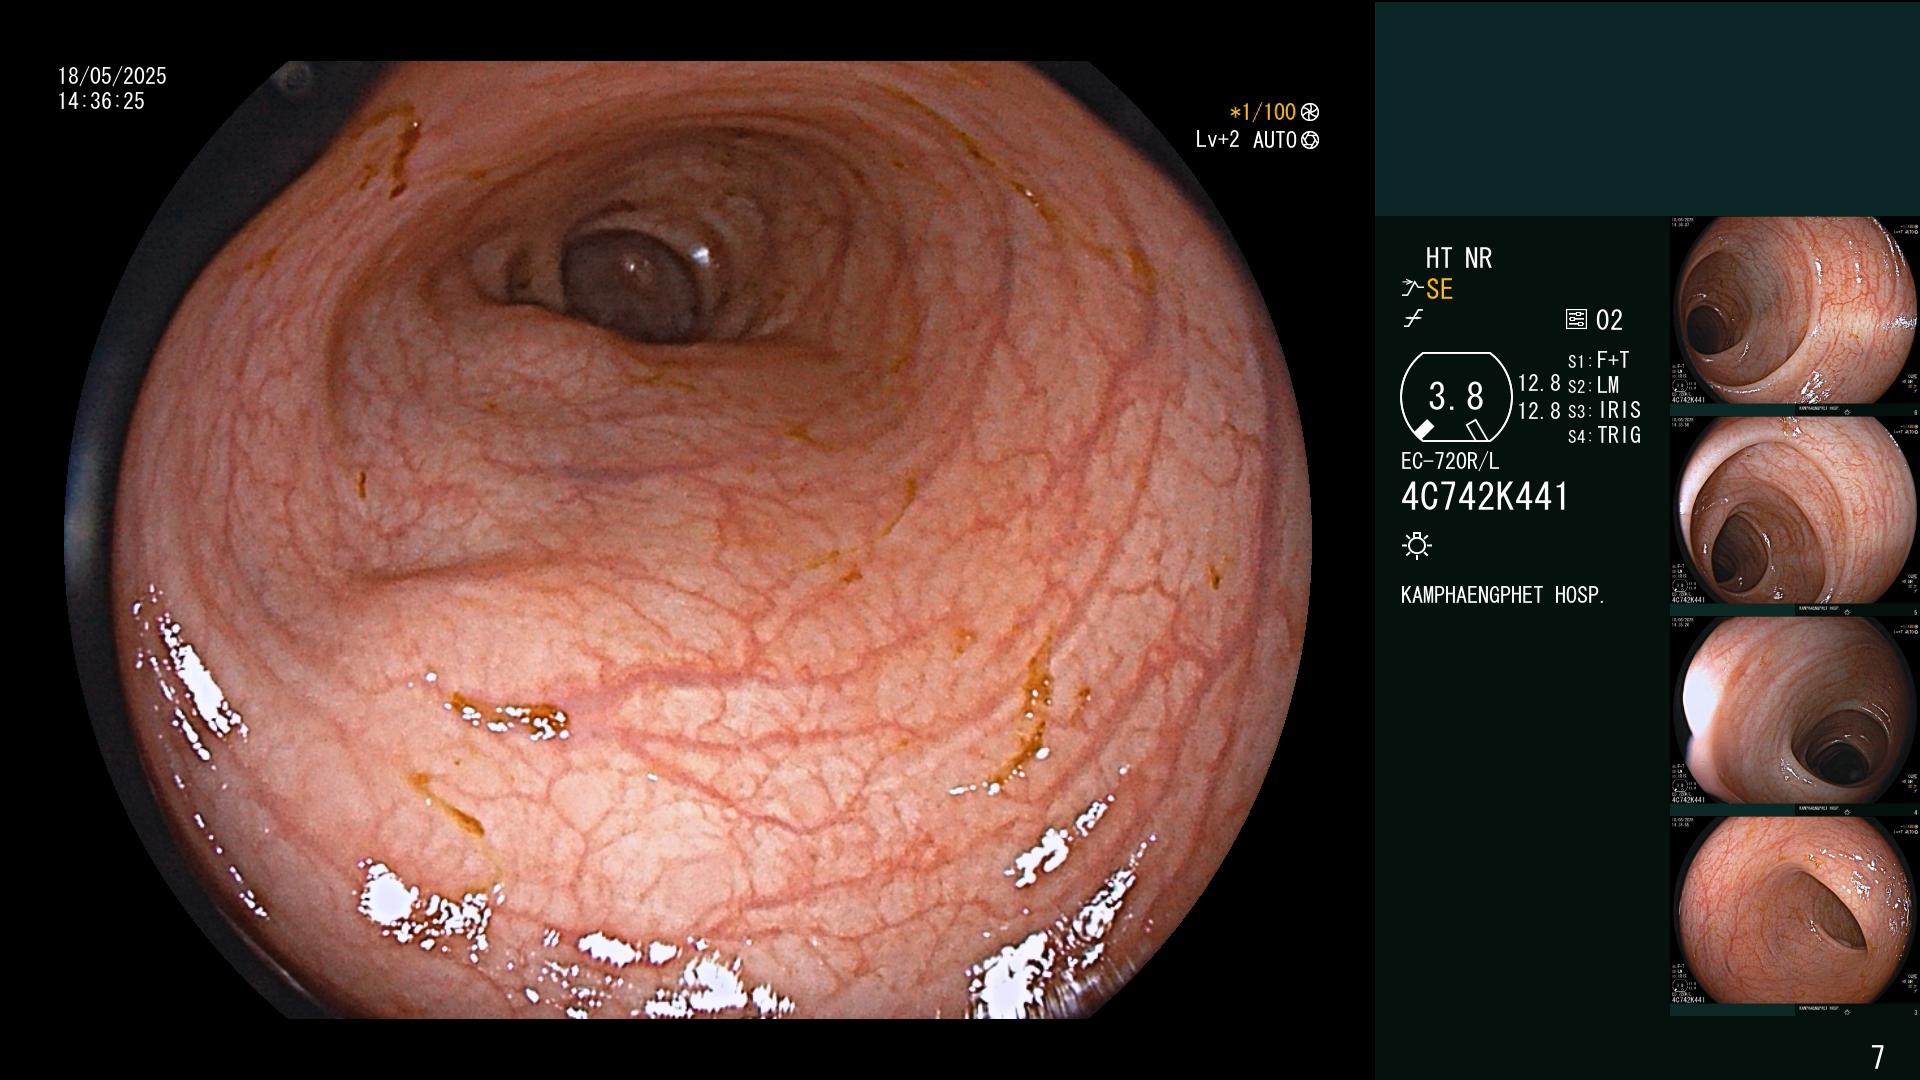This screenshot has height=1080, width=1920.
Task: Click the scope diameter 3.8 diagram
Action: coord(1455,397)
